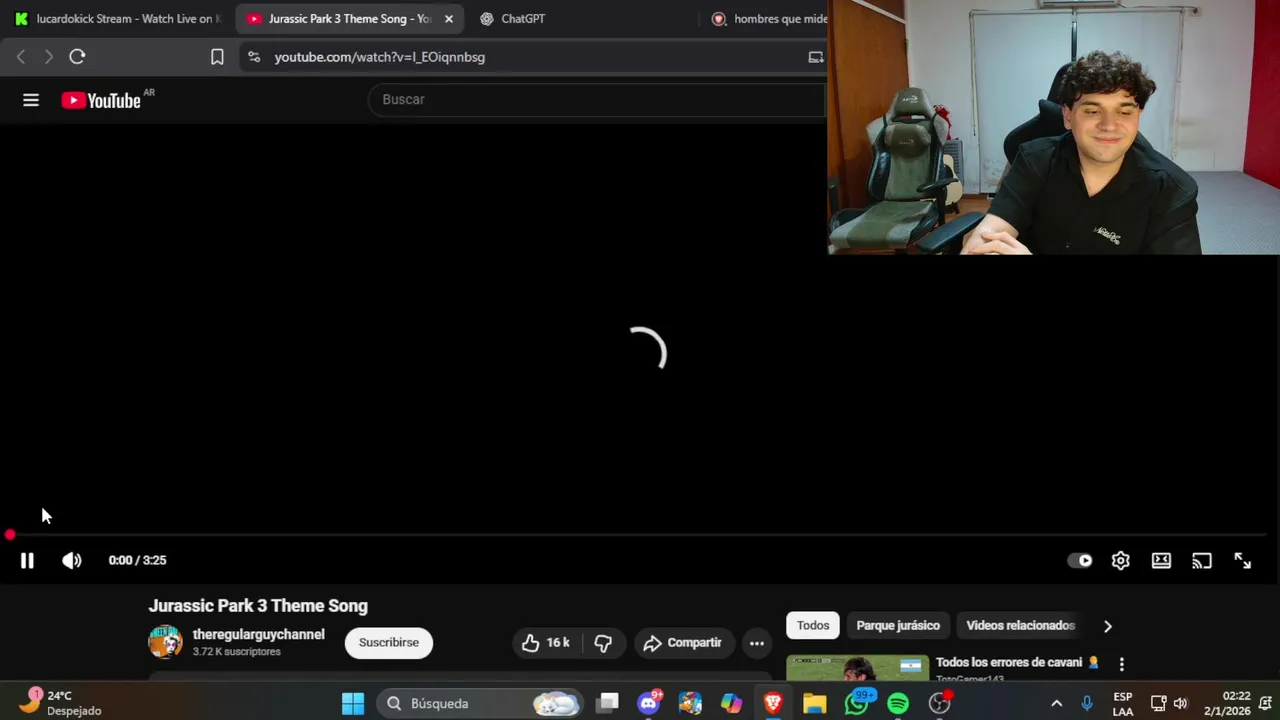Pause the video with the pause button
Viewport: 1280px width, 720px height.
[27, 561]
